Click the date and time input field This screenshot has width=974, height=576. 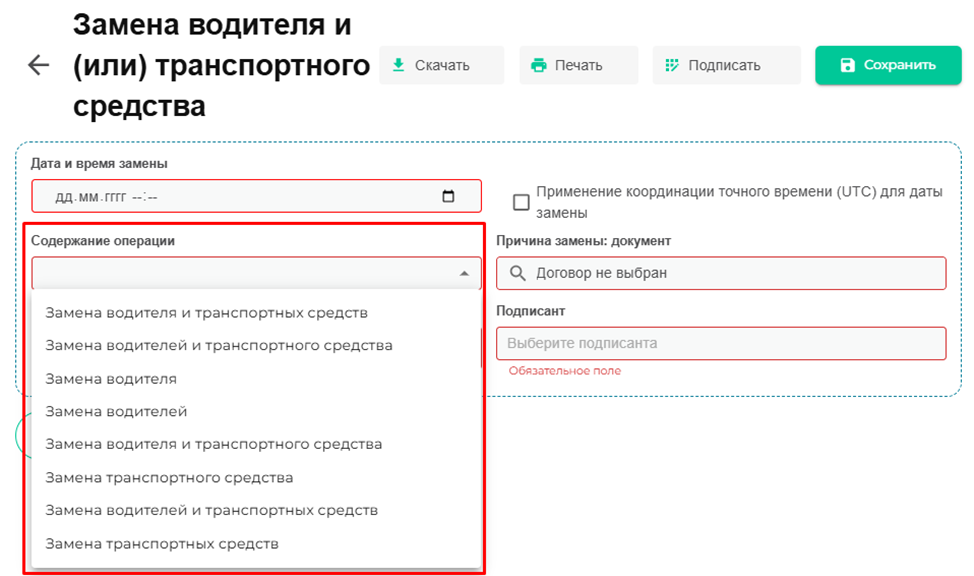(x=240, y=196)
